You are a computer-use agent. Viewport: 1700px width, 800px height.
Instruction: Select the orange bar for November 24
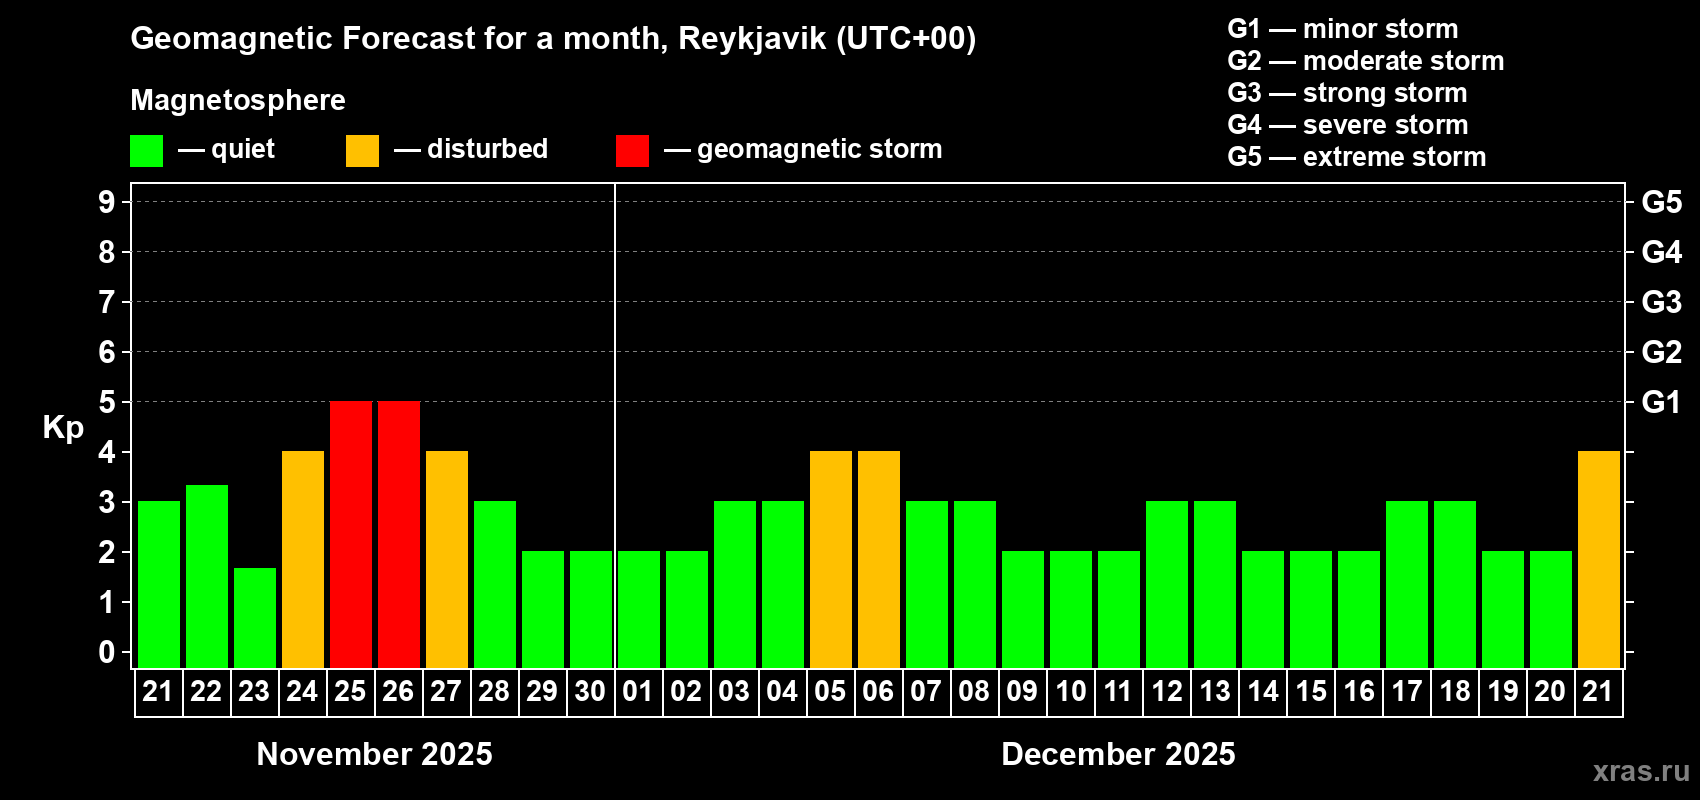pos(302,559)
